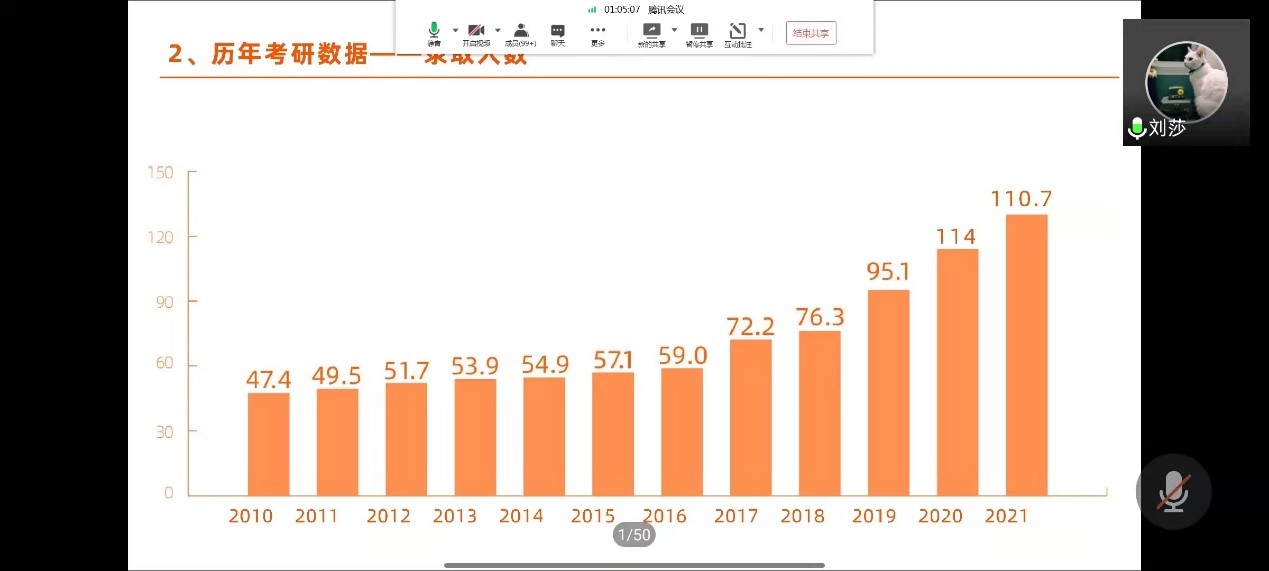Start a new share with the share-screen icon
The width and height of the screenshot is (1269, 571).
[x=651, y=32]
